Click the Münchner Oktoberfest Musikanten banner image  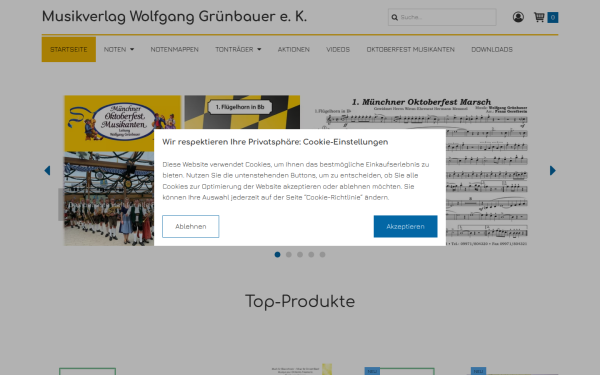coord(122,123)
